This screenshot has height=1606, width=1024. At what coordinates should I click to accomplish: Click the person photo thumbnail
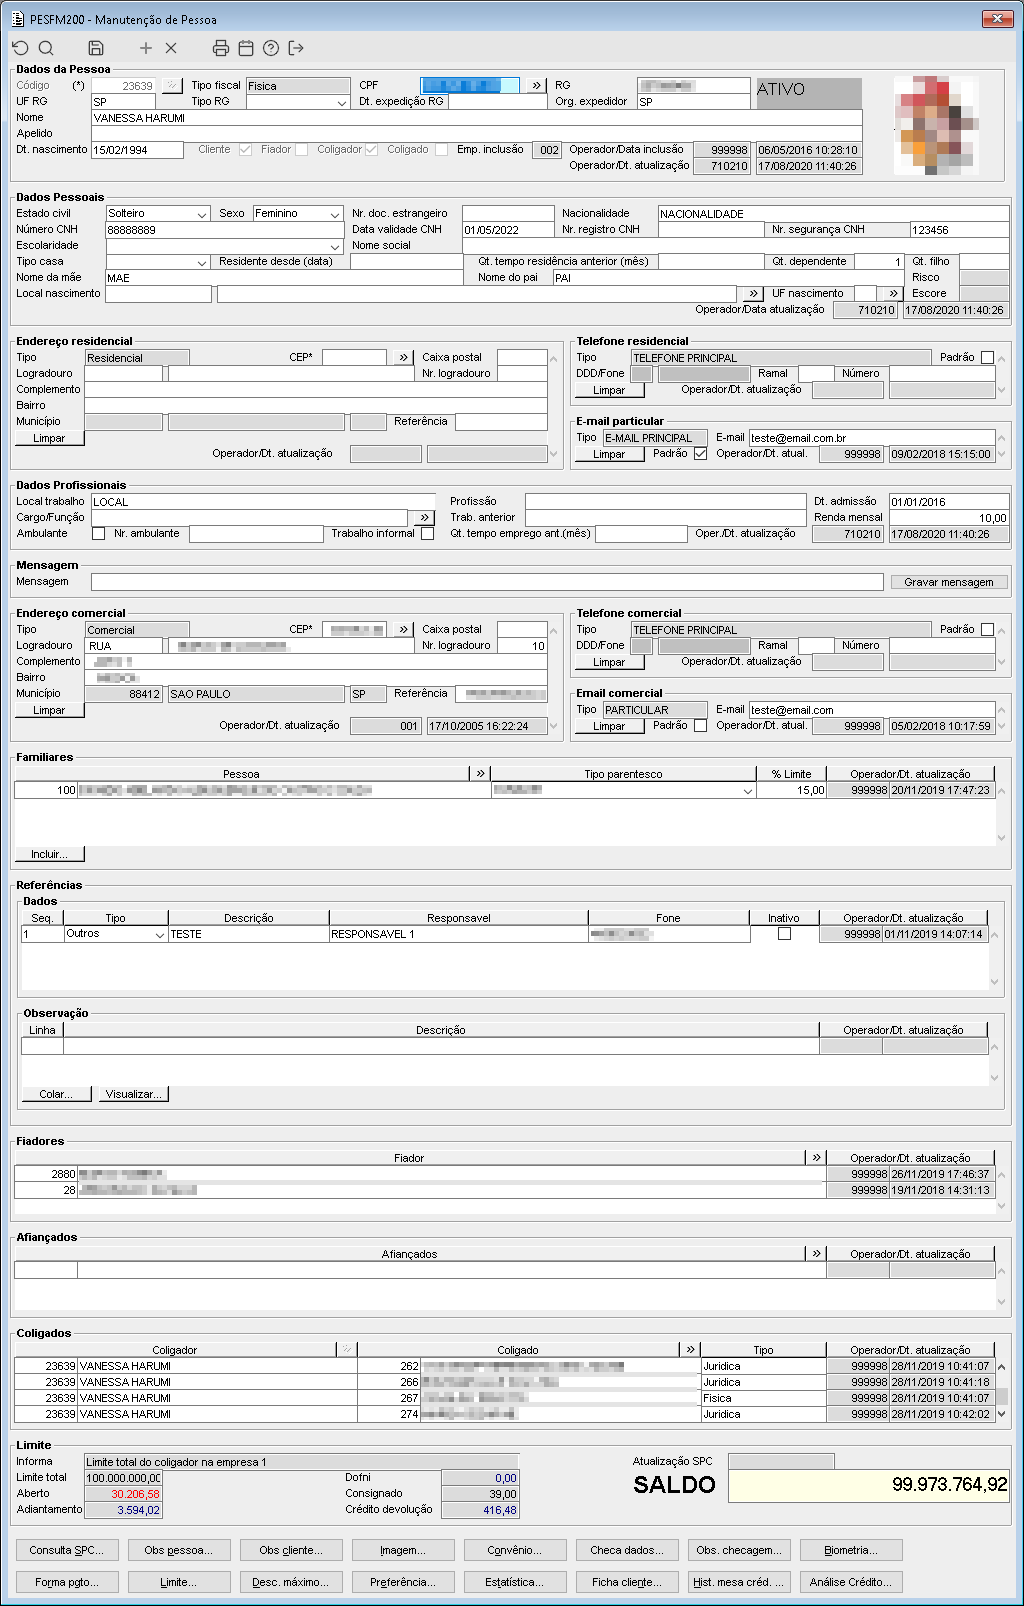click(936, 126)
